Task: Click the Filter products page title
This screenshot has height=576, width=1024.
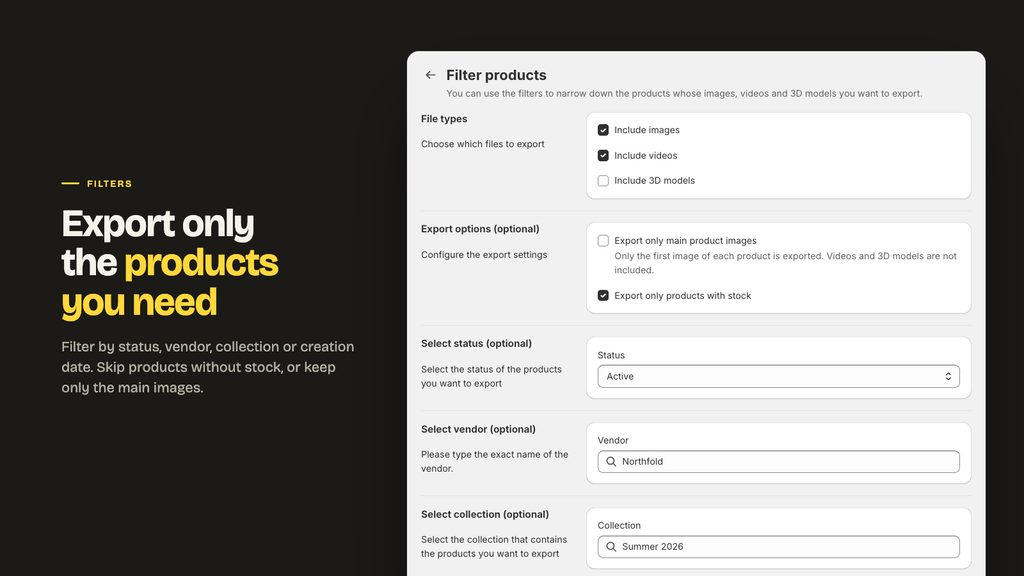Action: (496, 75)
